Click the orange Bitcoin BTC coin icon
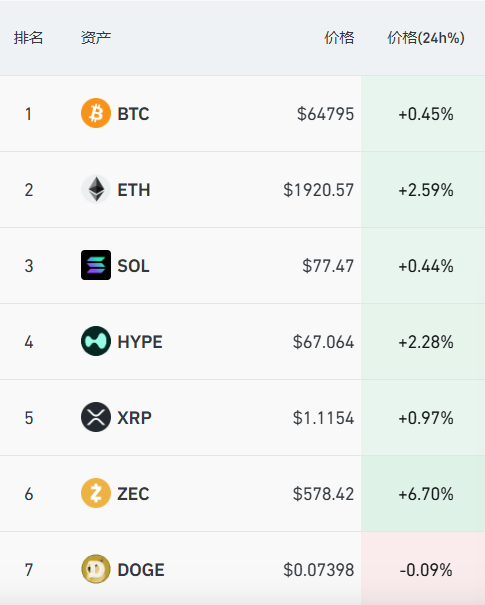 [x=96, y=113]
